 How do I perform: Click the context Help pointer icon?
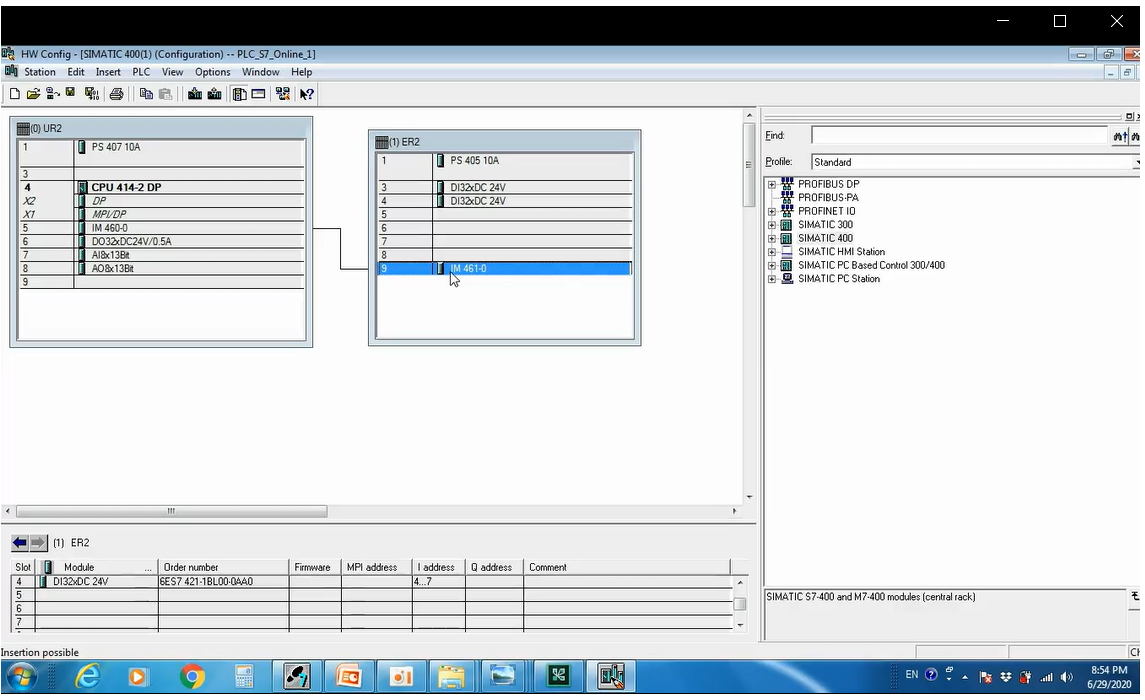307,94
